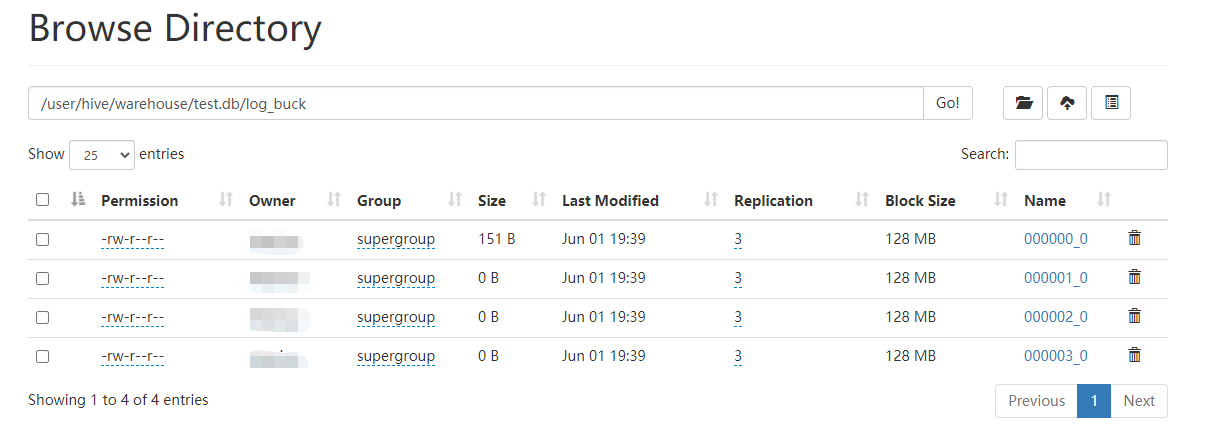Viewport: 1228px width, 435px height.
Task: Click the Replication column header text
Action: 773,200
